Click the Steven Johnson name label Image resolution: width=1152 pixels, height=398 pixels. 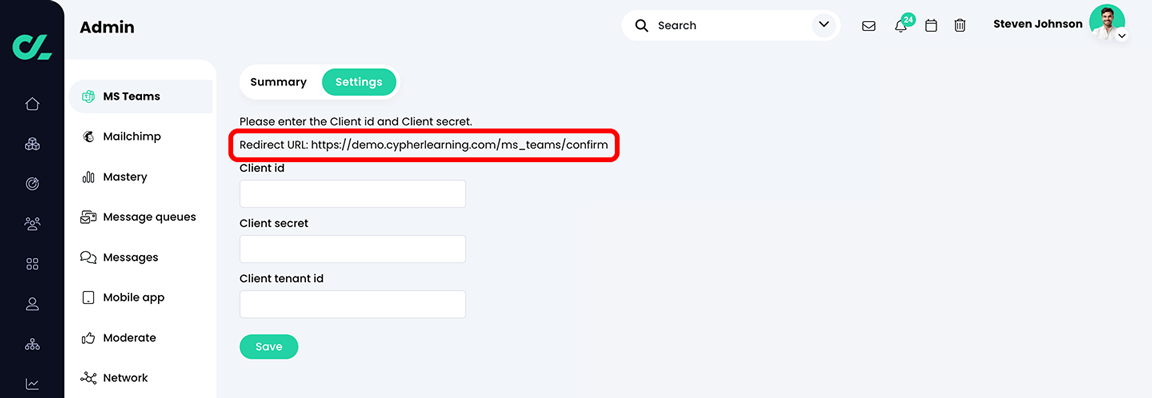click(x=1037, y=24)
